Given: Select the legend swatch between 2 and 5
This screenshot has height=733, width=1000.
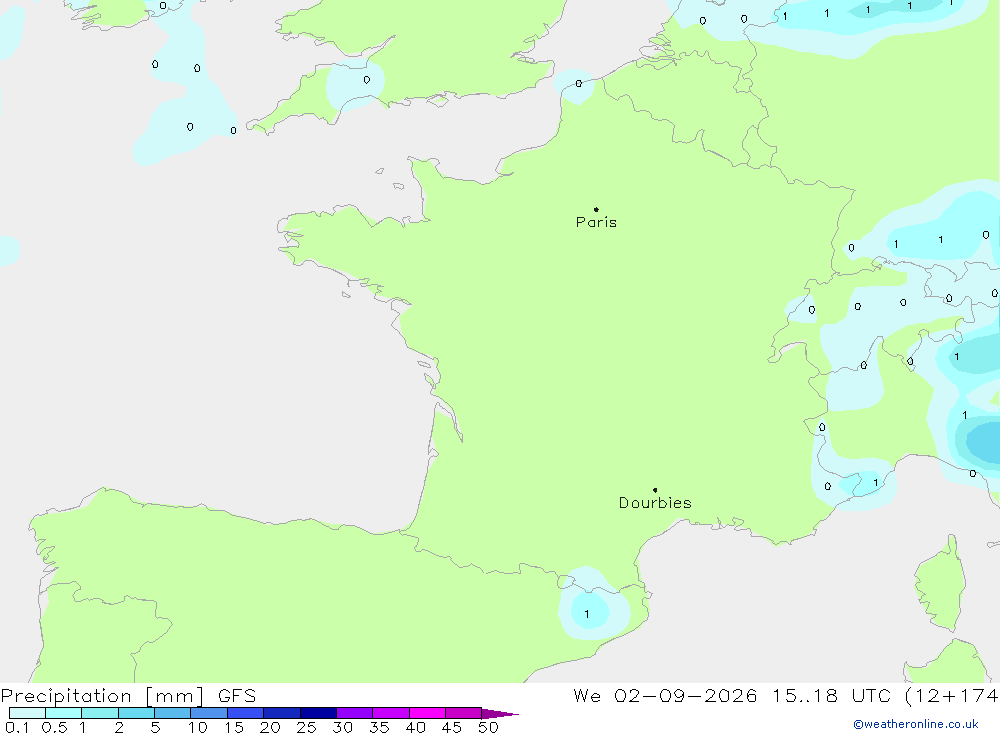Looking at the screenshot, I should point(136,713).
